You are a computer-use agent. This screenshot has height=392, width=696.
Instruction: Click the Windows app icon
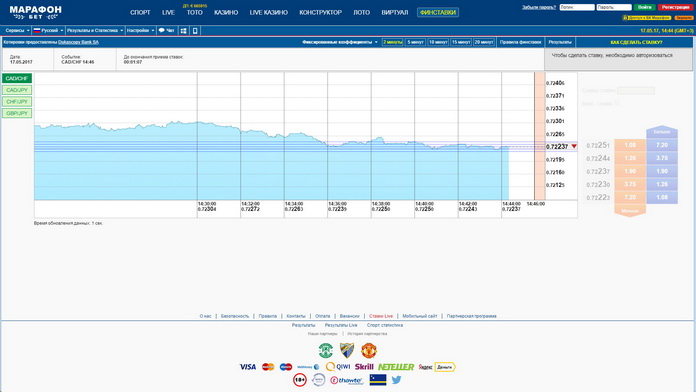click(183, 31)
